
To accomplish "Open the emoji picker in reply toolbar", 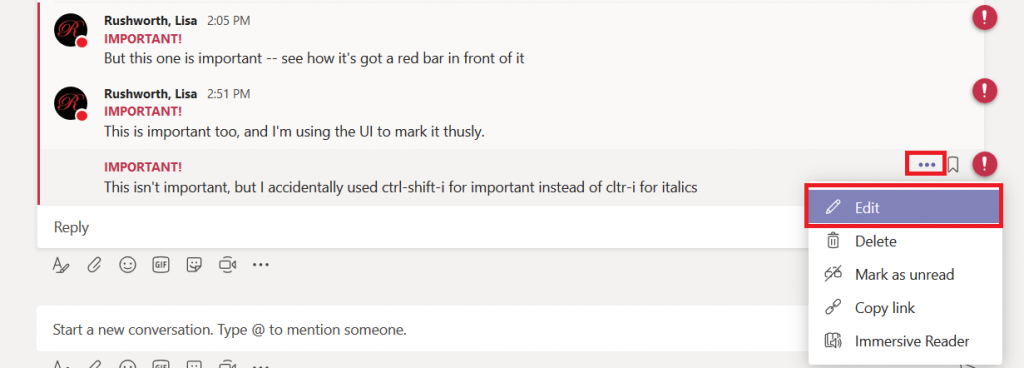I will pyautogui.click(x=128, y=264).
